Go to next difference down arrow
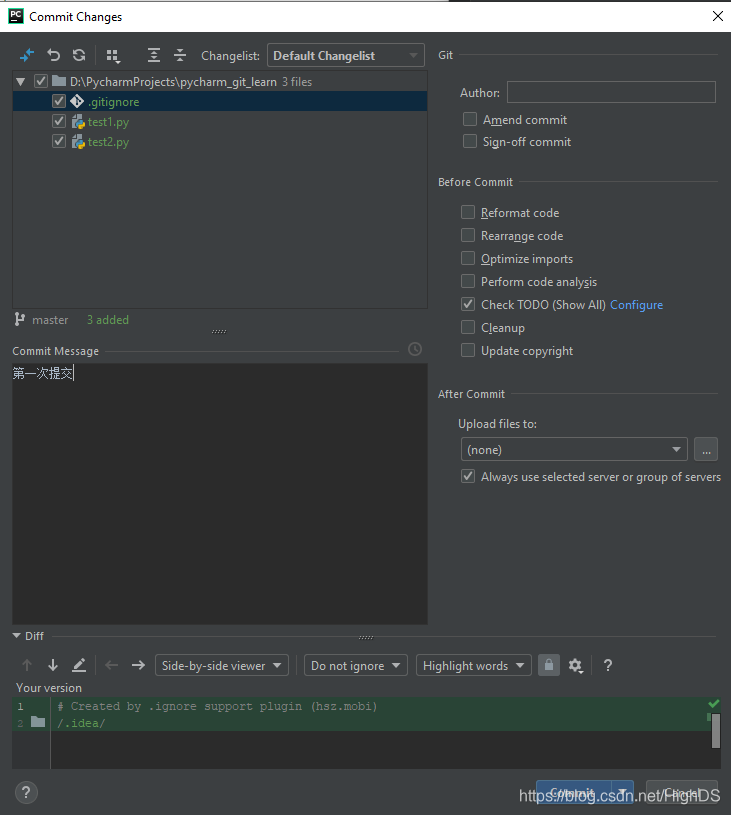This screenshot has width=731, height=815. pyautogui.click(x=53, y=665)
